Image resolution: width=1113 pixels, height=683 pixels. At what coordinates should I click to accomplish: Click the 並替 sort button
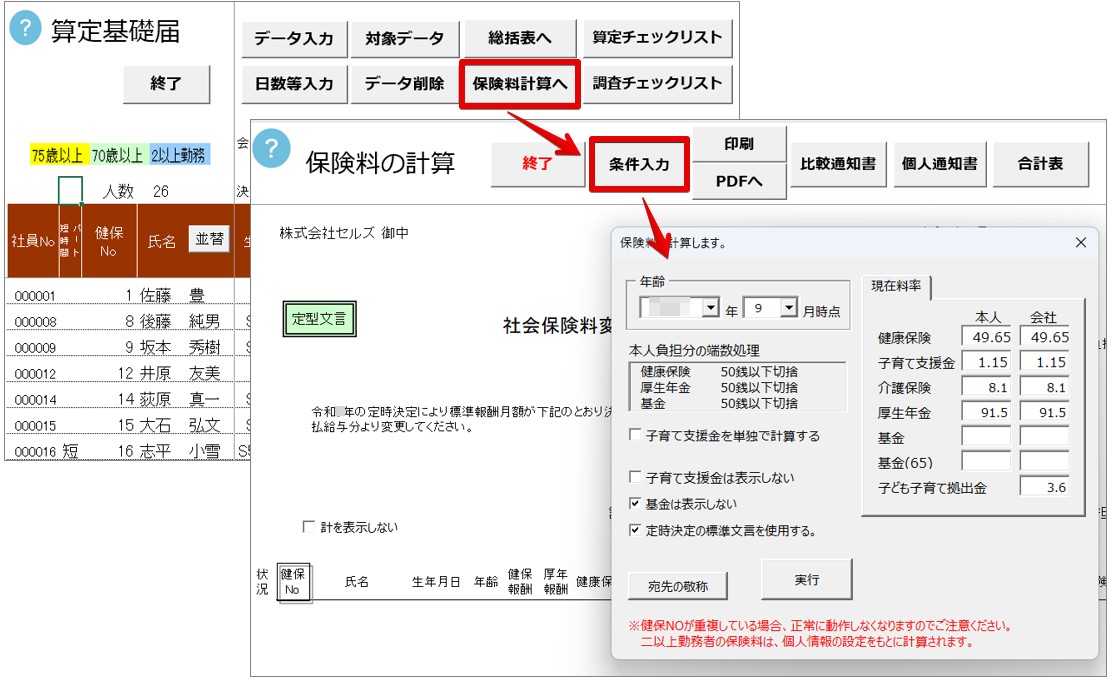point(209,239)
